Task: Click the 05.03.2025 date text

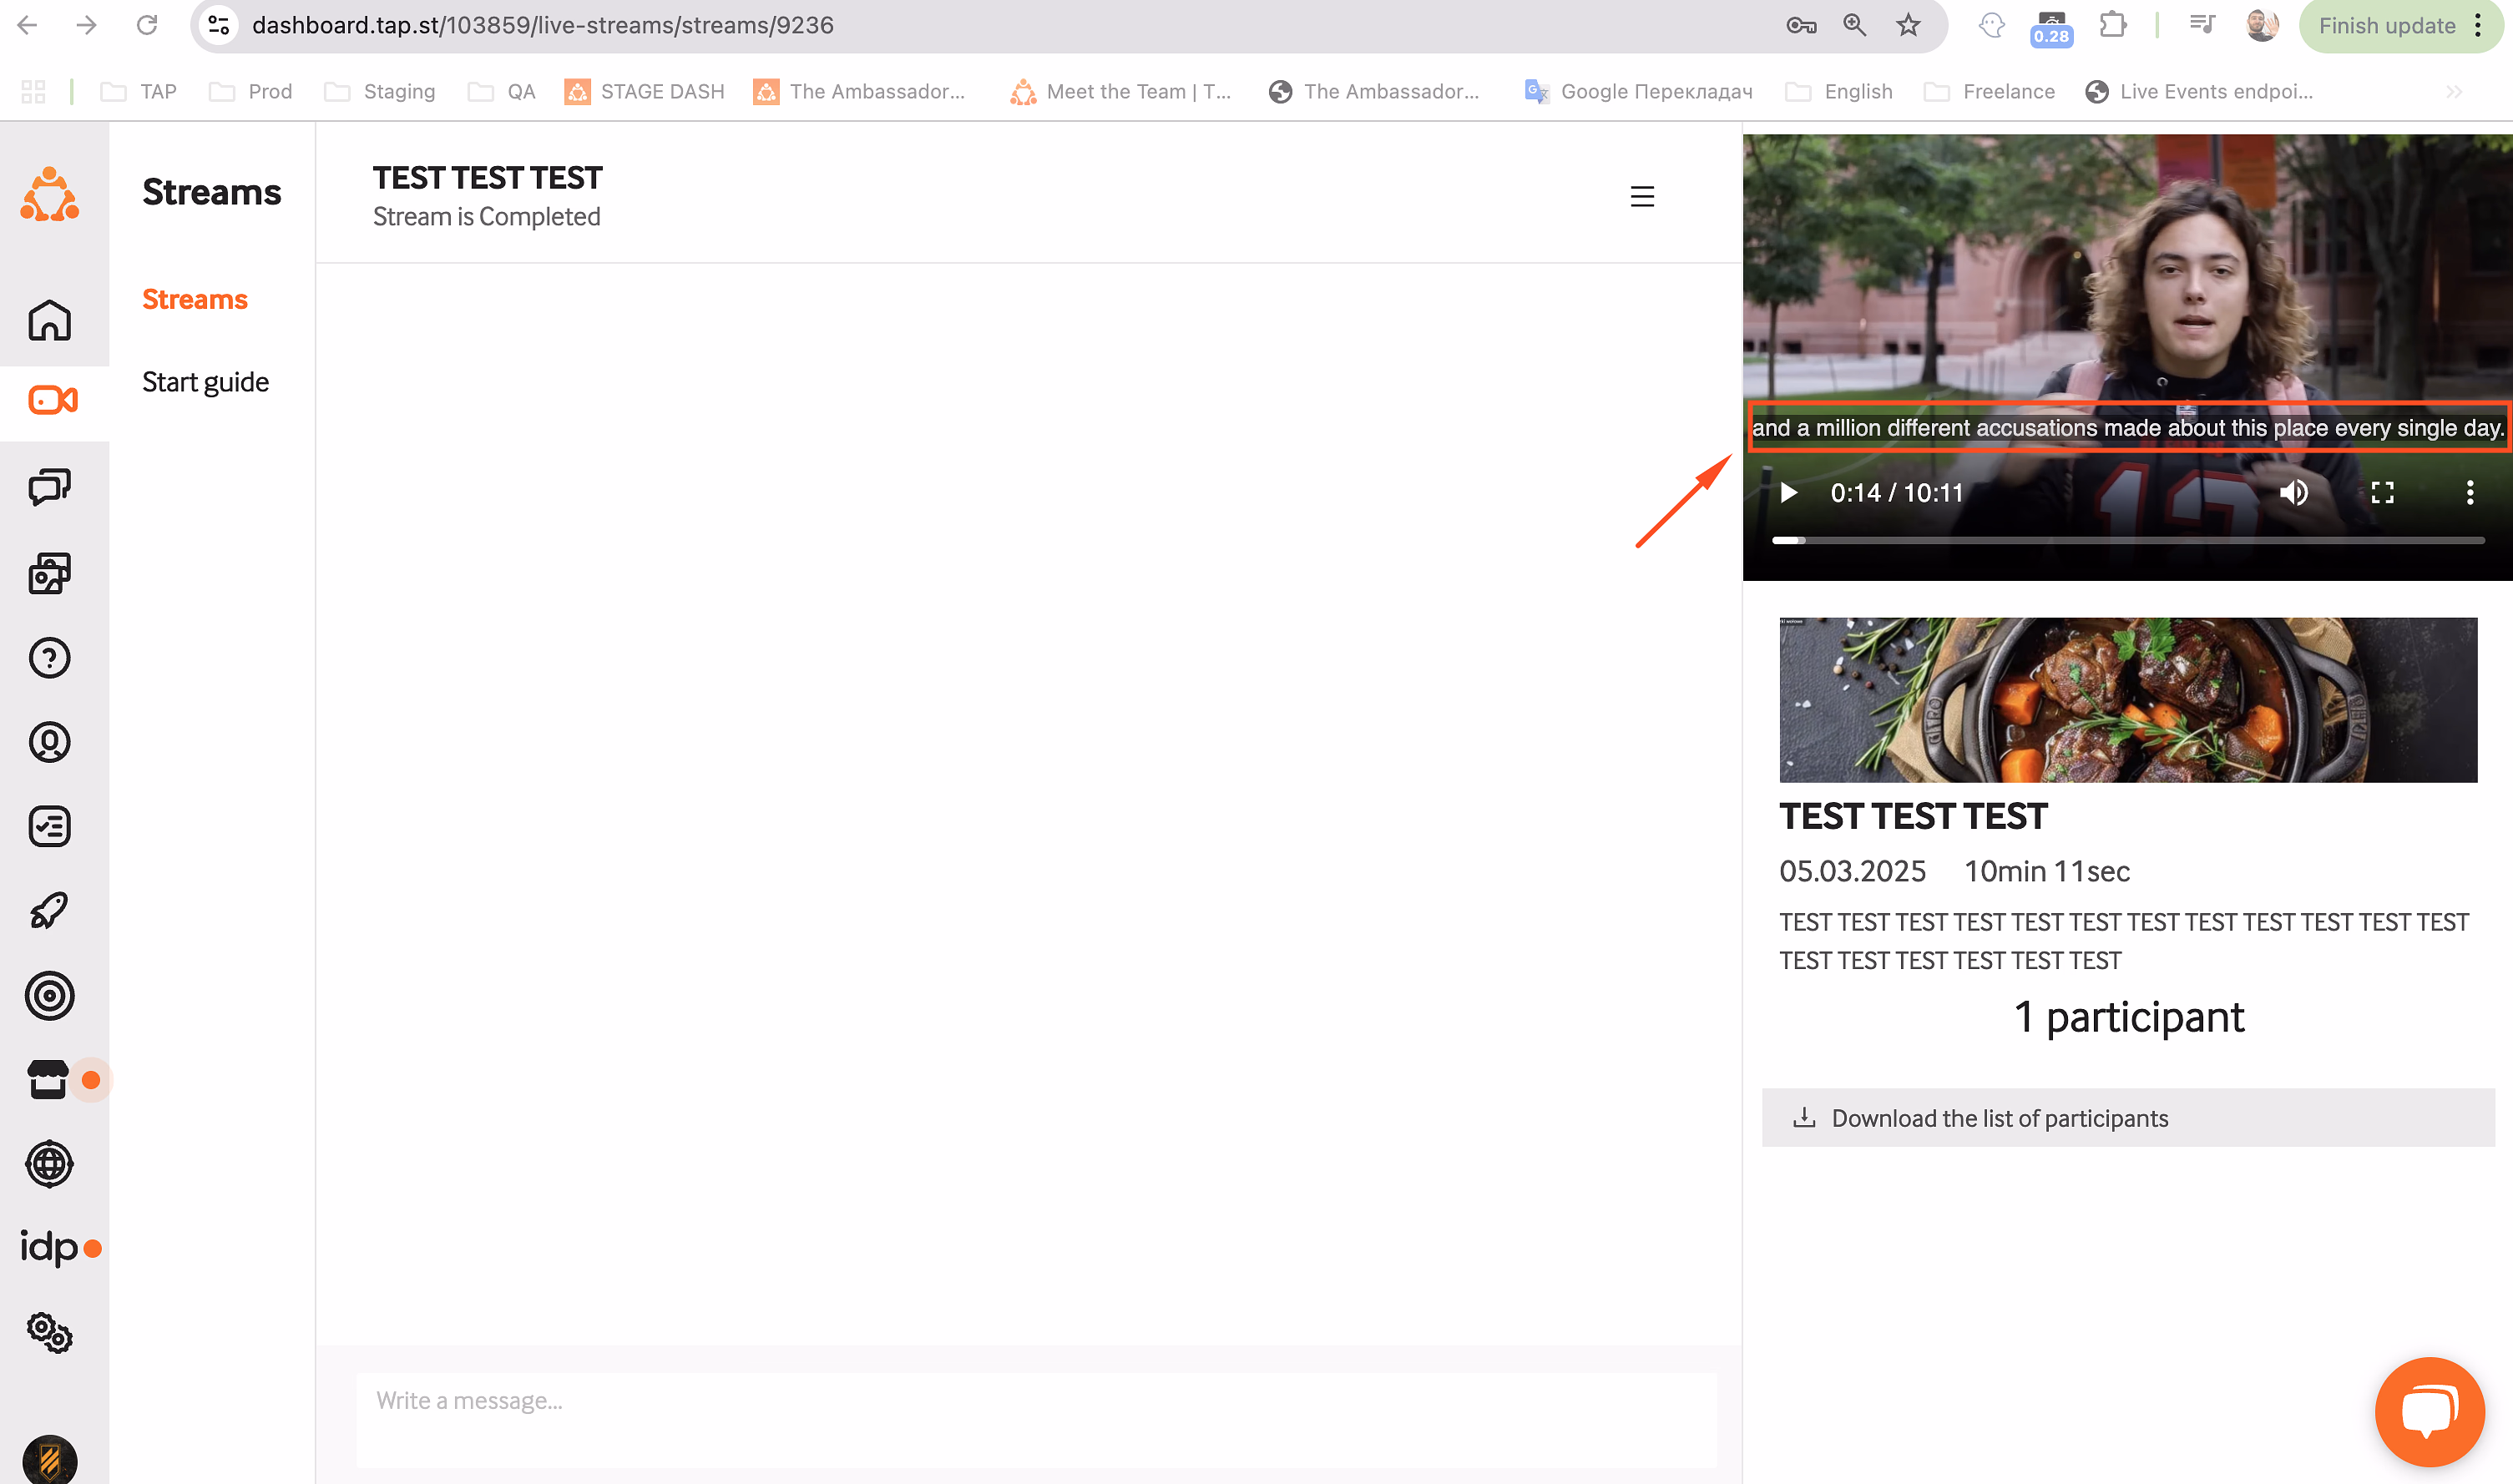Action: coord(1852,871)
